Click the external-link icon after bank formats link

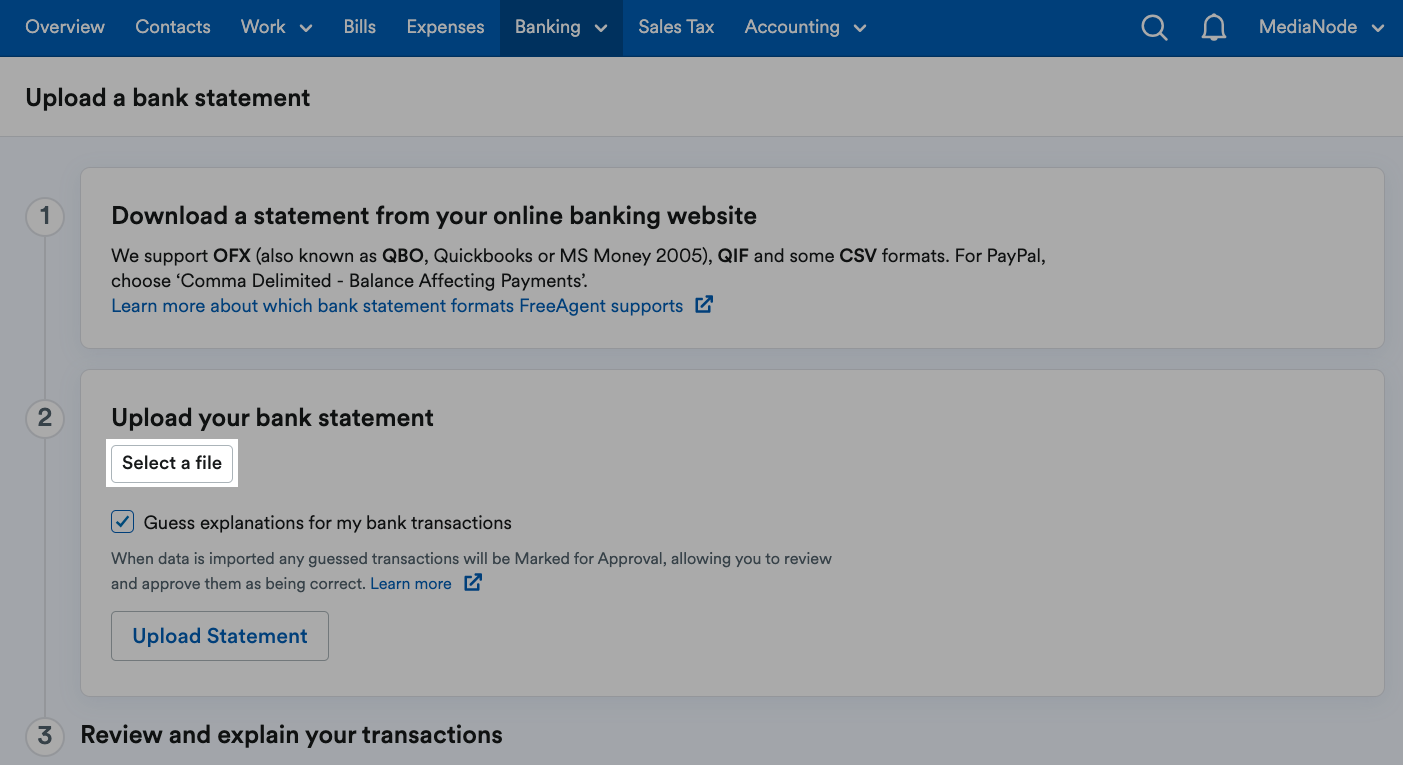(703, 304)
